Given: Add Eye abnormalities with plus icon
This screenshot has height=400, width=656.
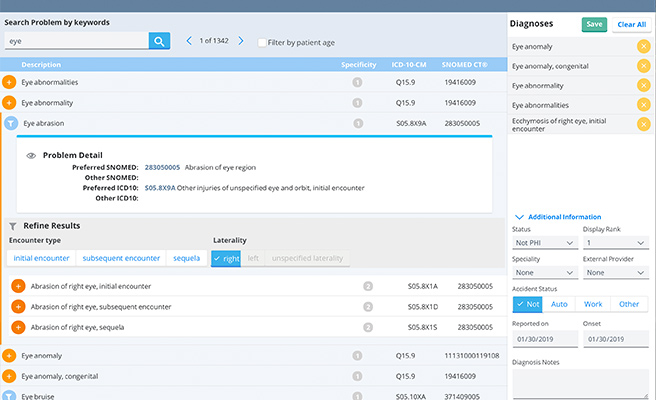Looking at the screenshot, I should click(x=9, y=82).
